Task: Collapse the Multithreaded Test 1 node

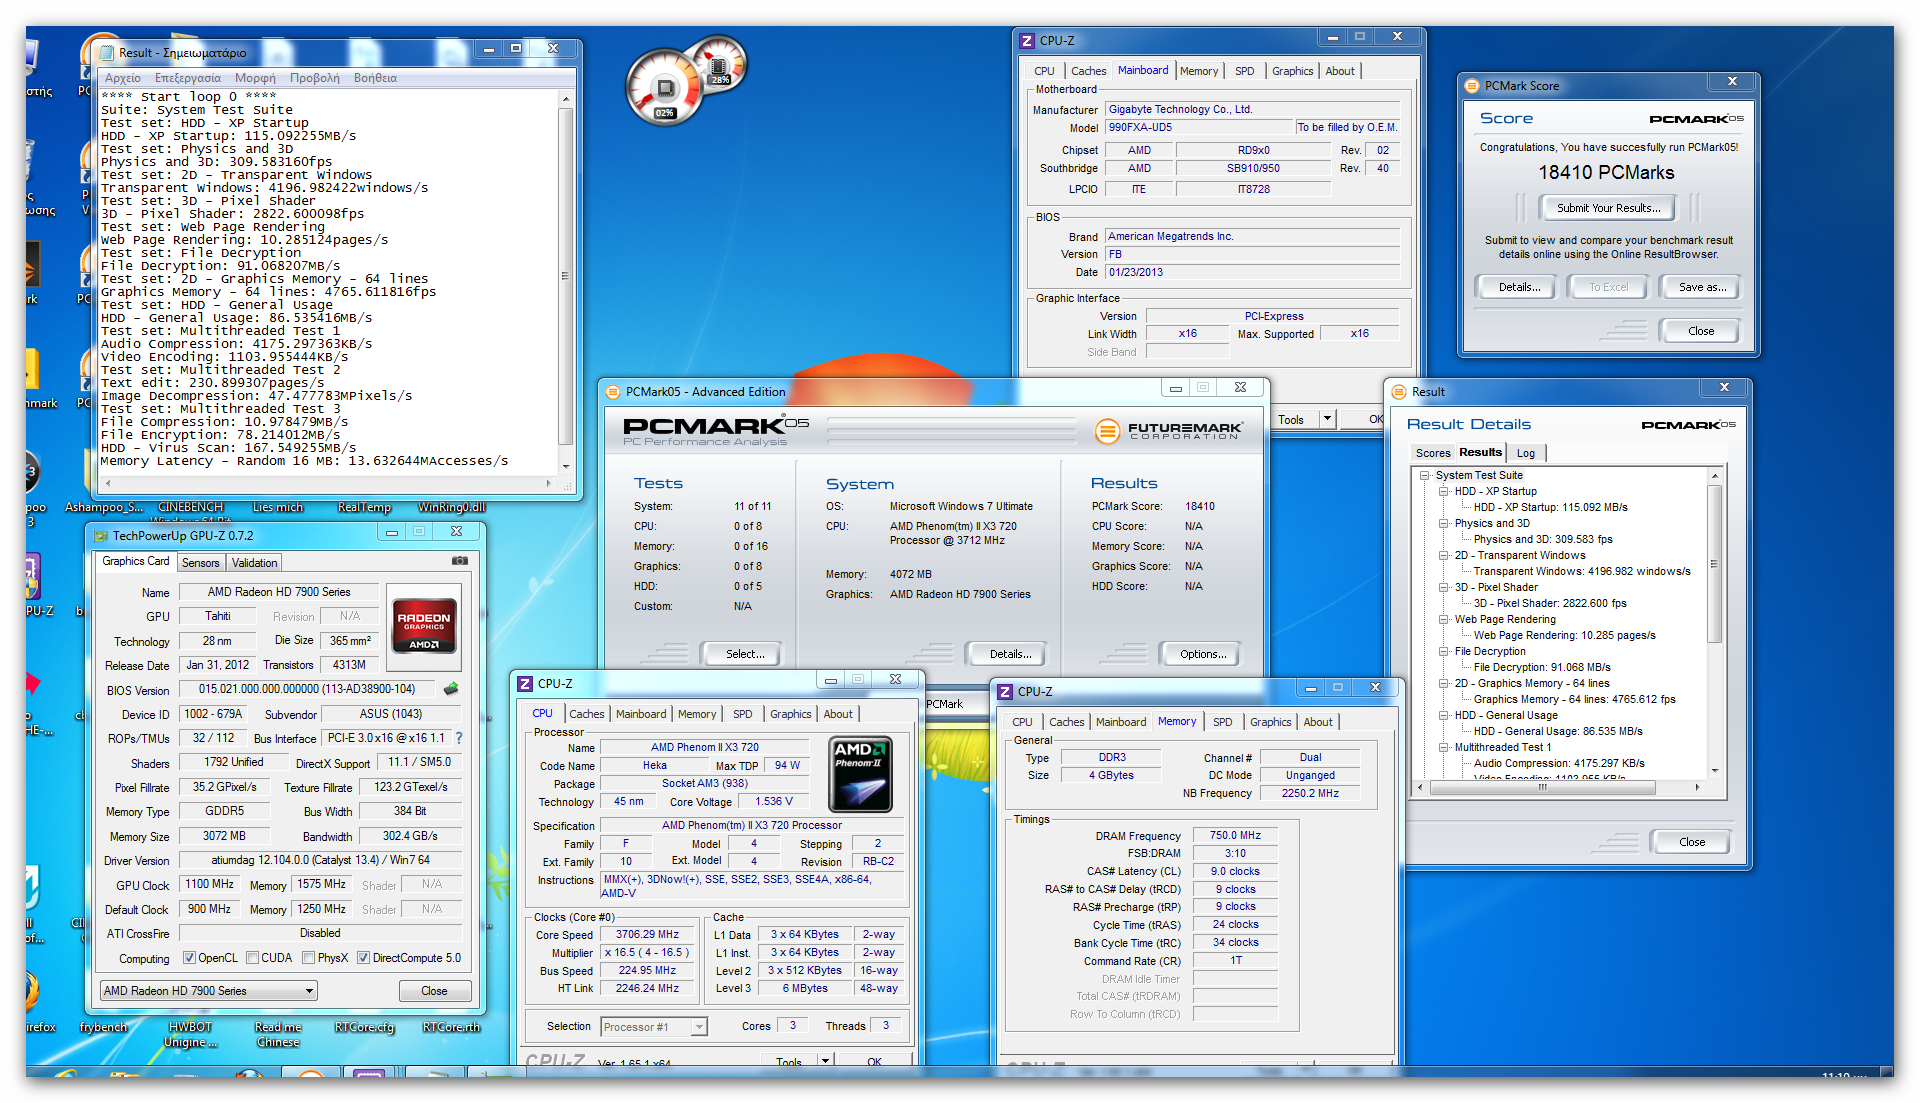Action: tap(1443, 748)
